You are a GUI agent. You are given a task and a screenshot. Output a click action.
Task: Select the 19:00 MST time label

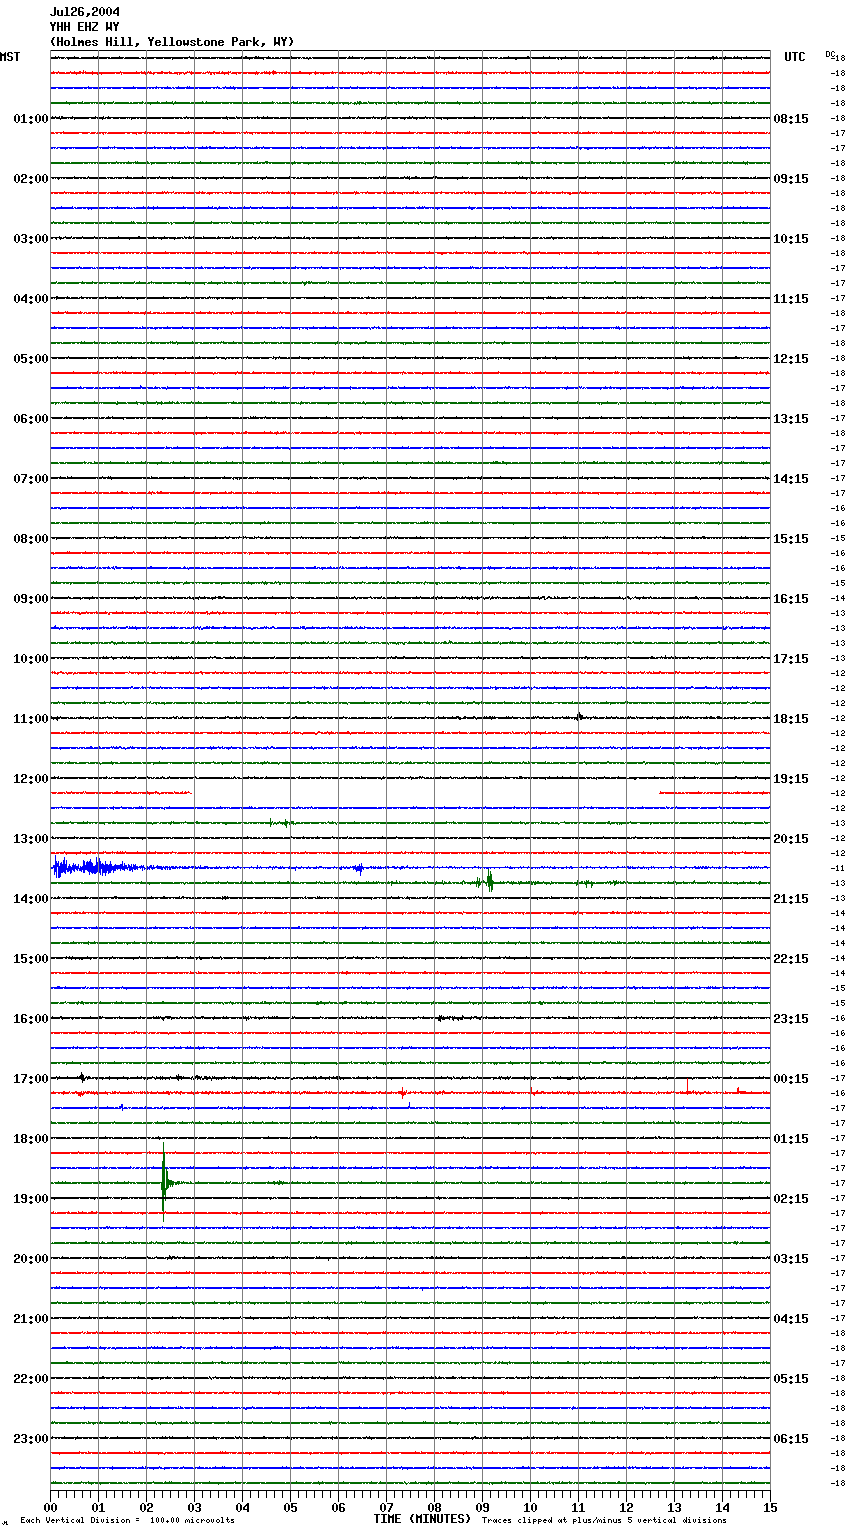[x=30, y=1199]
